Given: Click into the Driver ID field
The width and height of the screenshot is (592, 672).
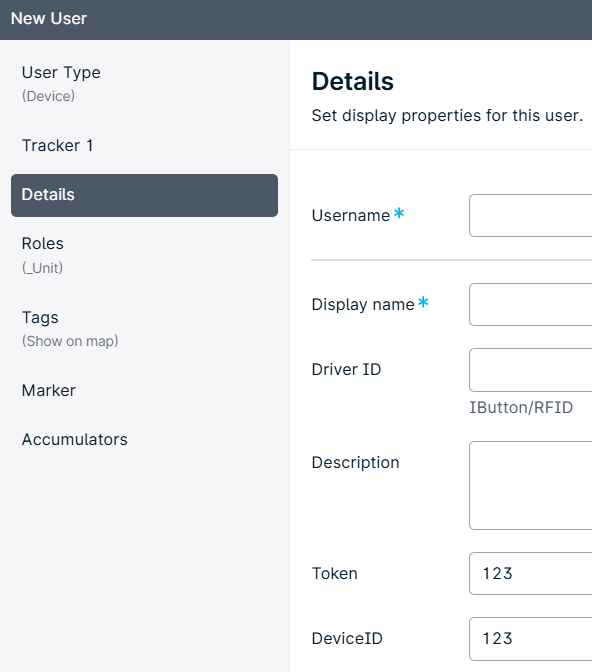Looking at the screenshot, I should tap(531, 370).
